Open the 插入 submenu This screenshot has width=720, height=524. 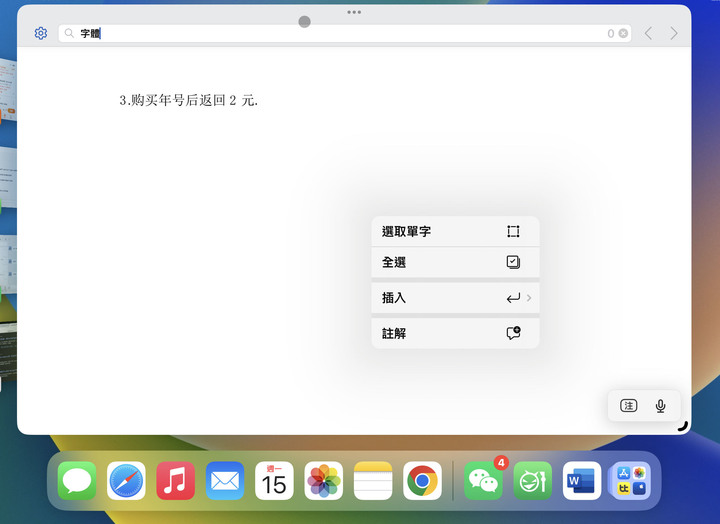(455, 298)
